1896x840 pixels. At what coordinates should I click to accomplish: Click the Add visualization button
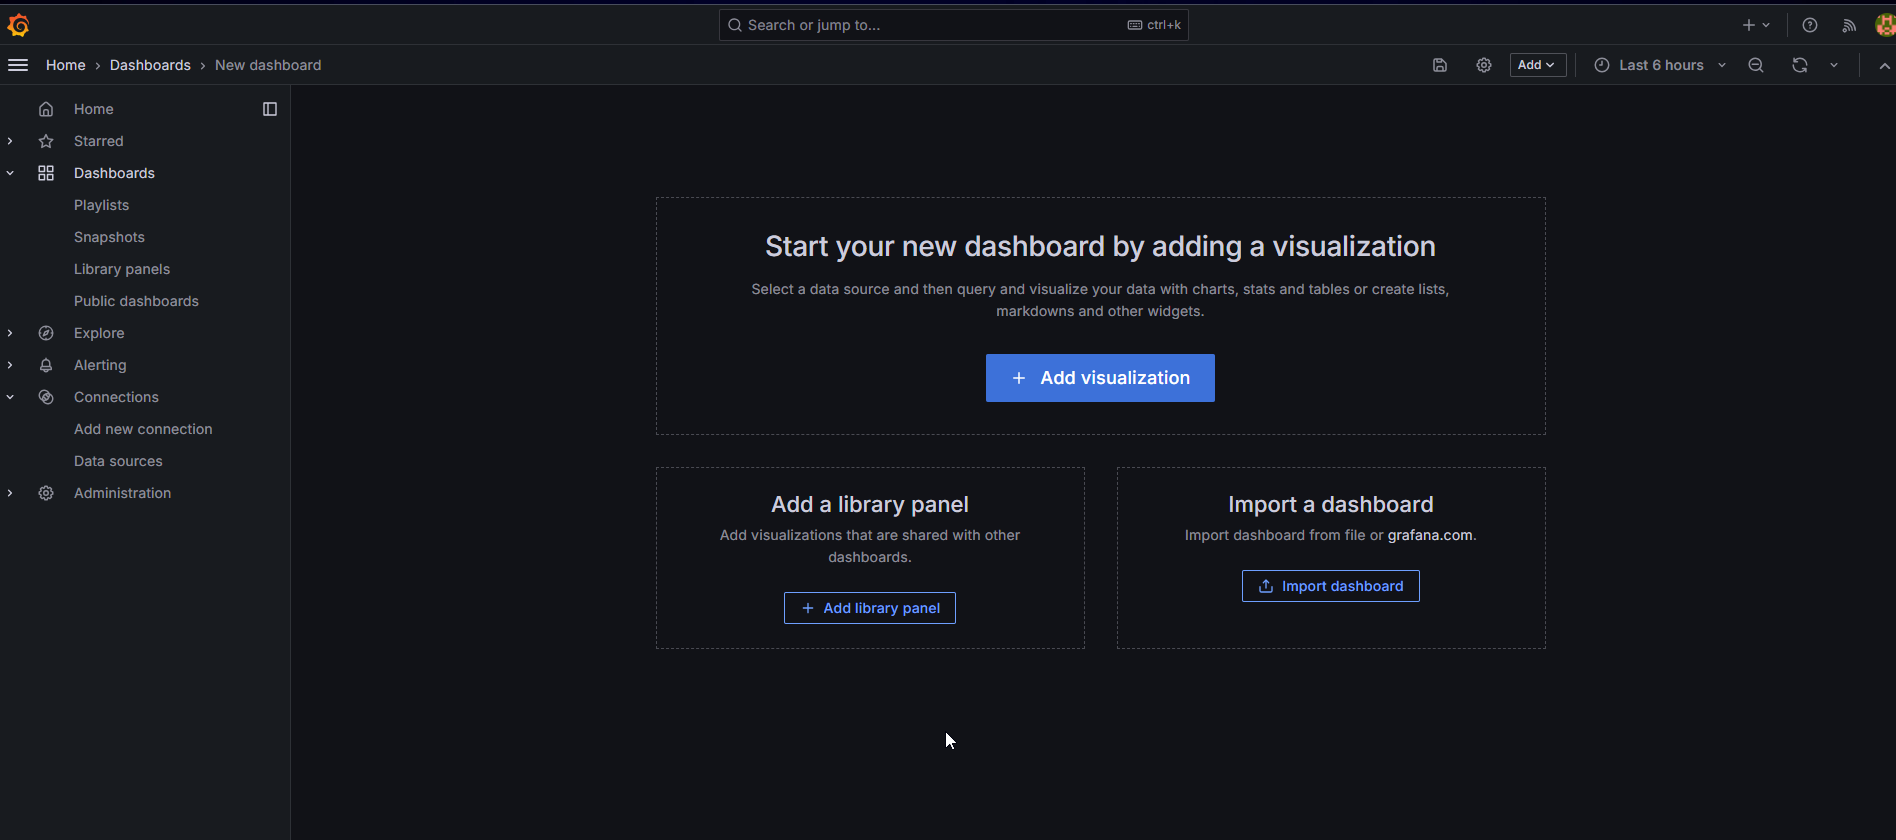point(1100,378)
